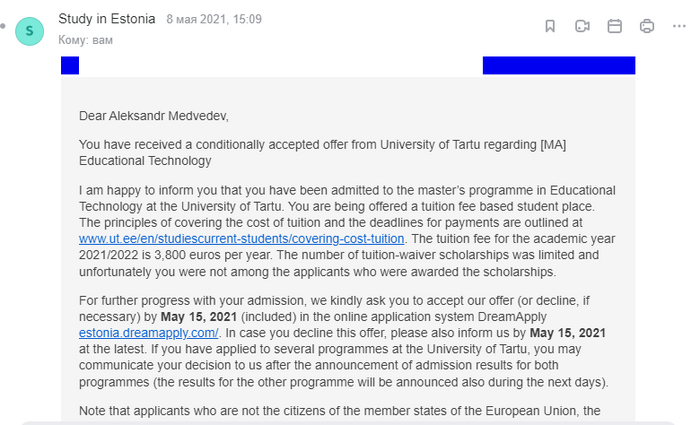700x425 pixels.
Task: Click the video call camera icon
Action: coord(582,27)
